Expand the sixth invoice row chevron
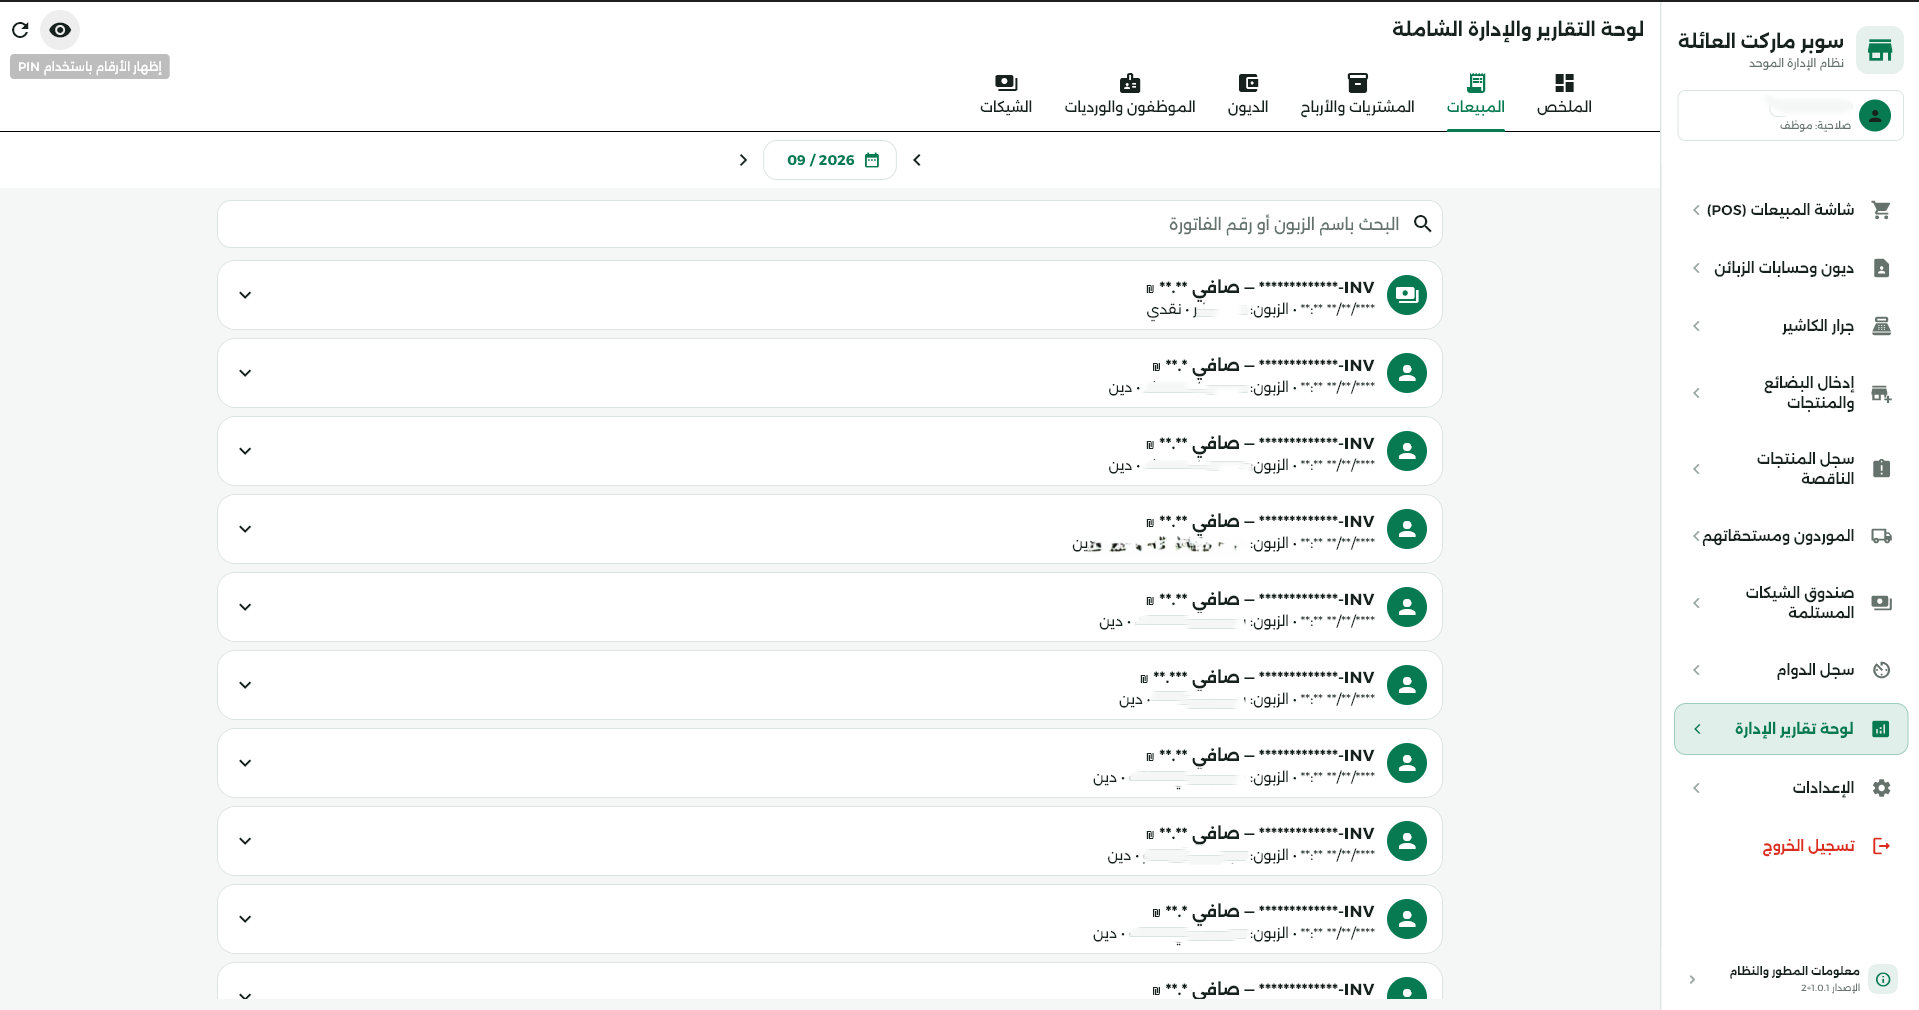 point(245,685)
